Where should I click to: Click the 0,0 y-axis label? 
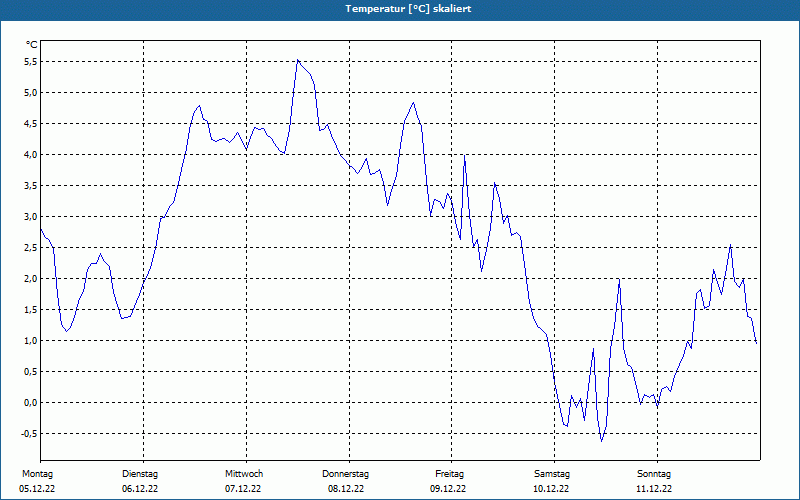click(31, 403)
